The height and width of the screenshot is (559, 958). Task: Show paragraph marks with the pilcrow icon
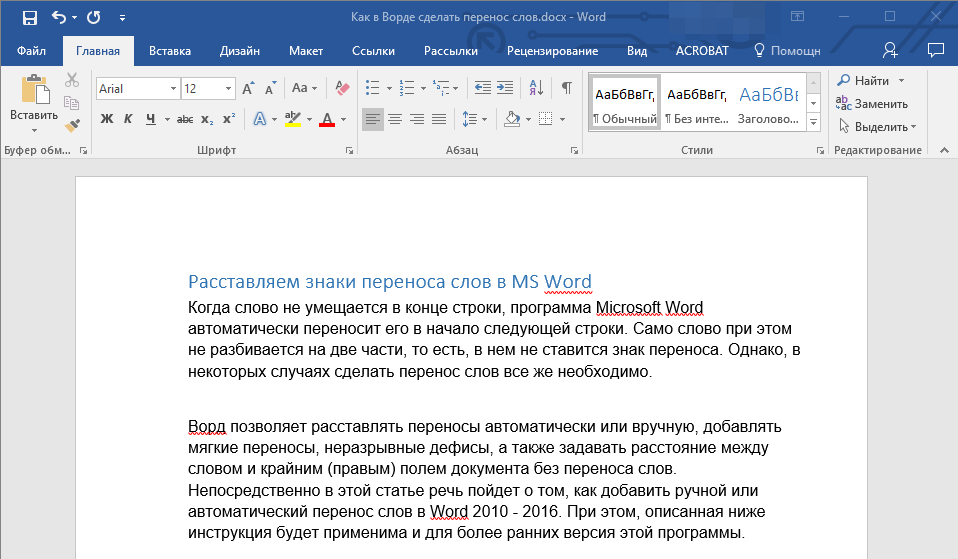pos(566,88)
